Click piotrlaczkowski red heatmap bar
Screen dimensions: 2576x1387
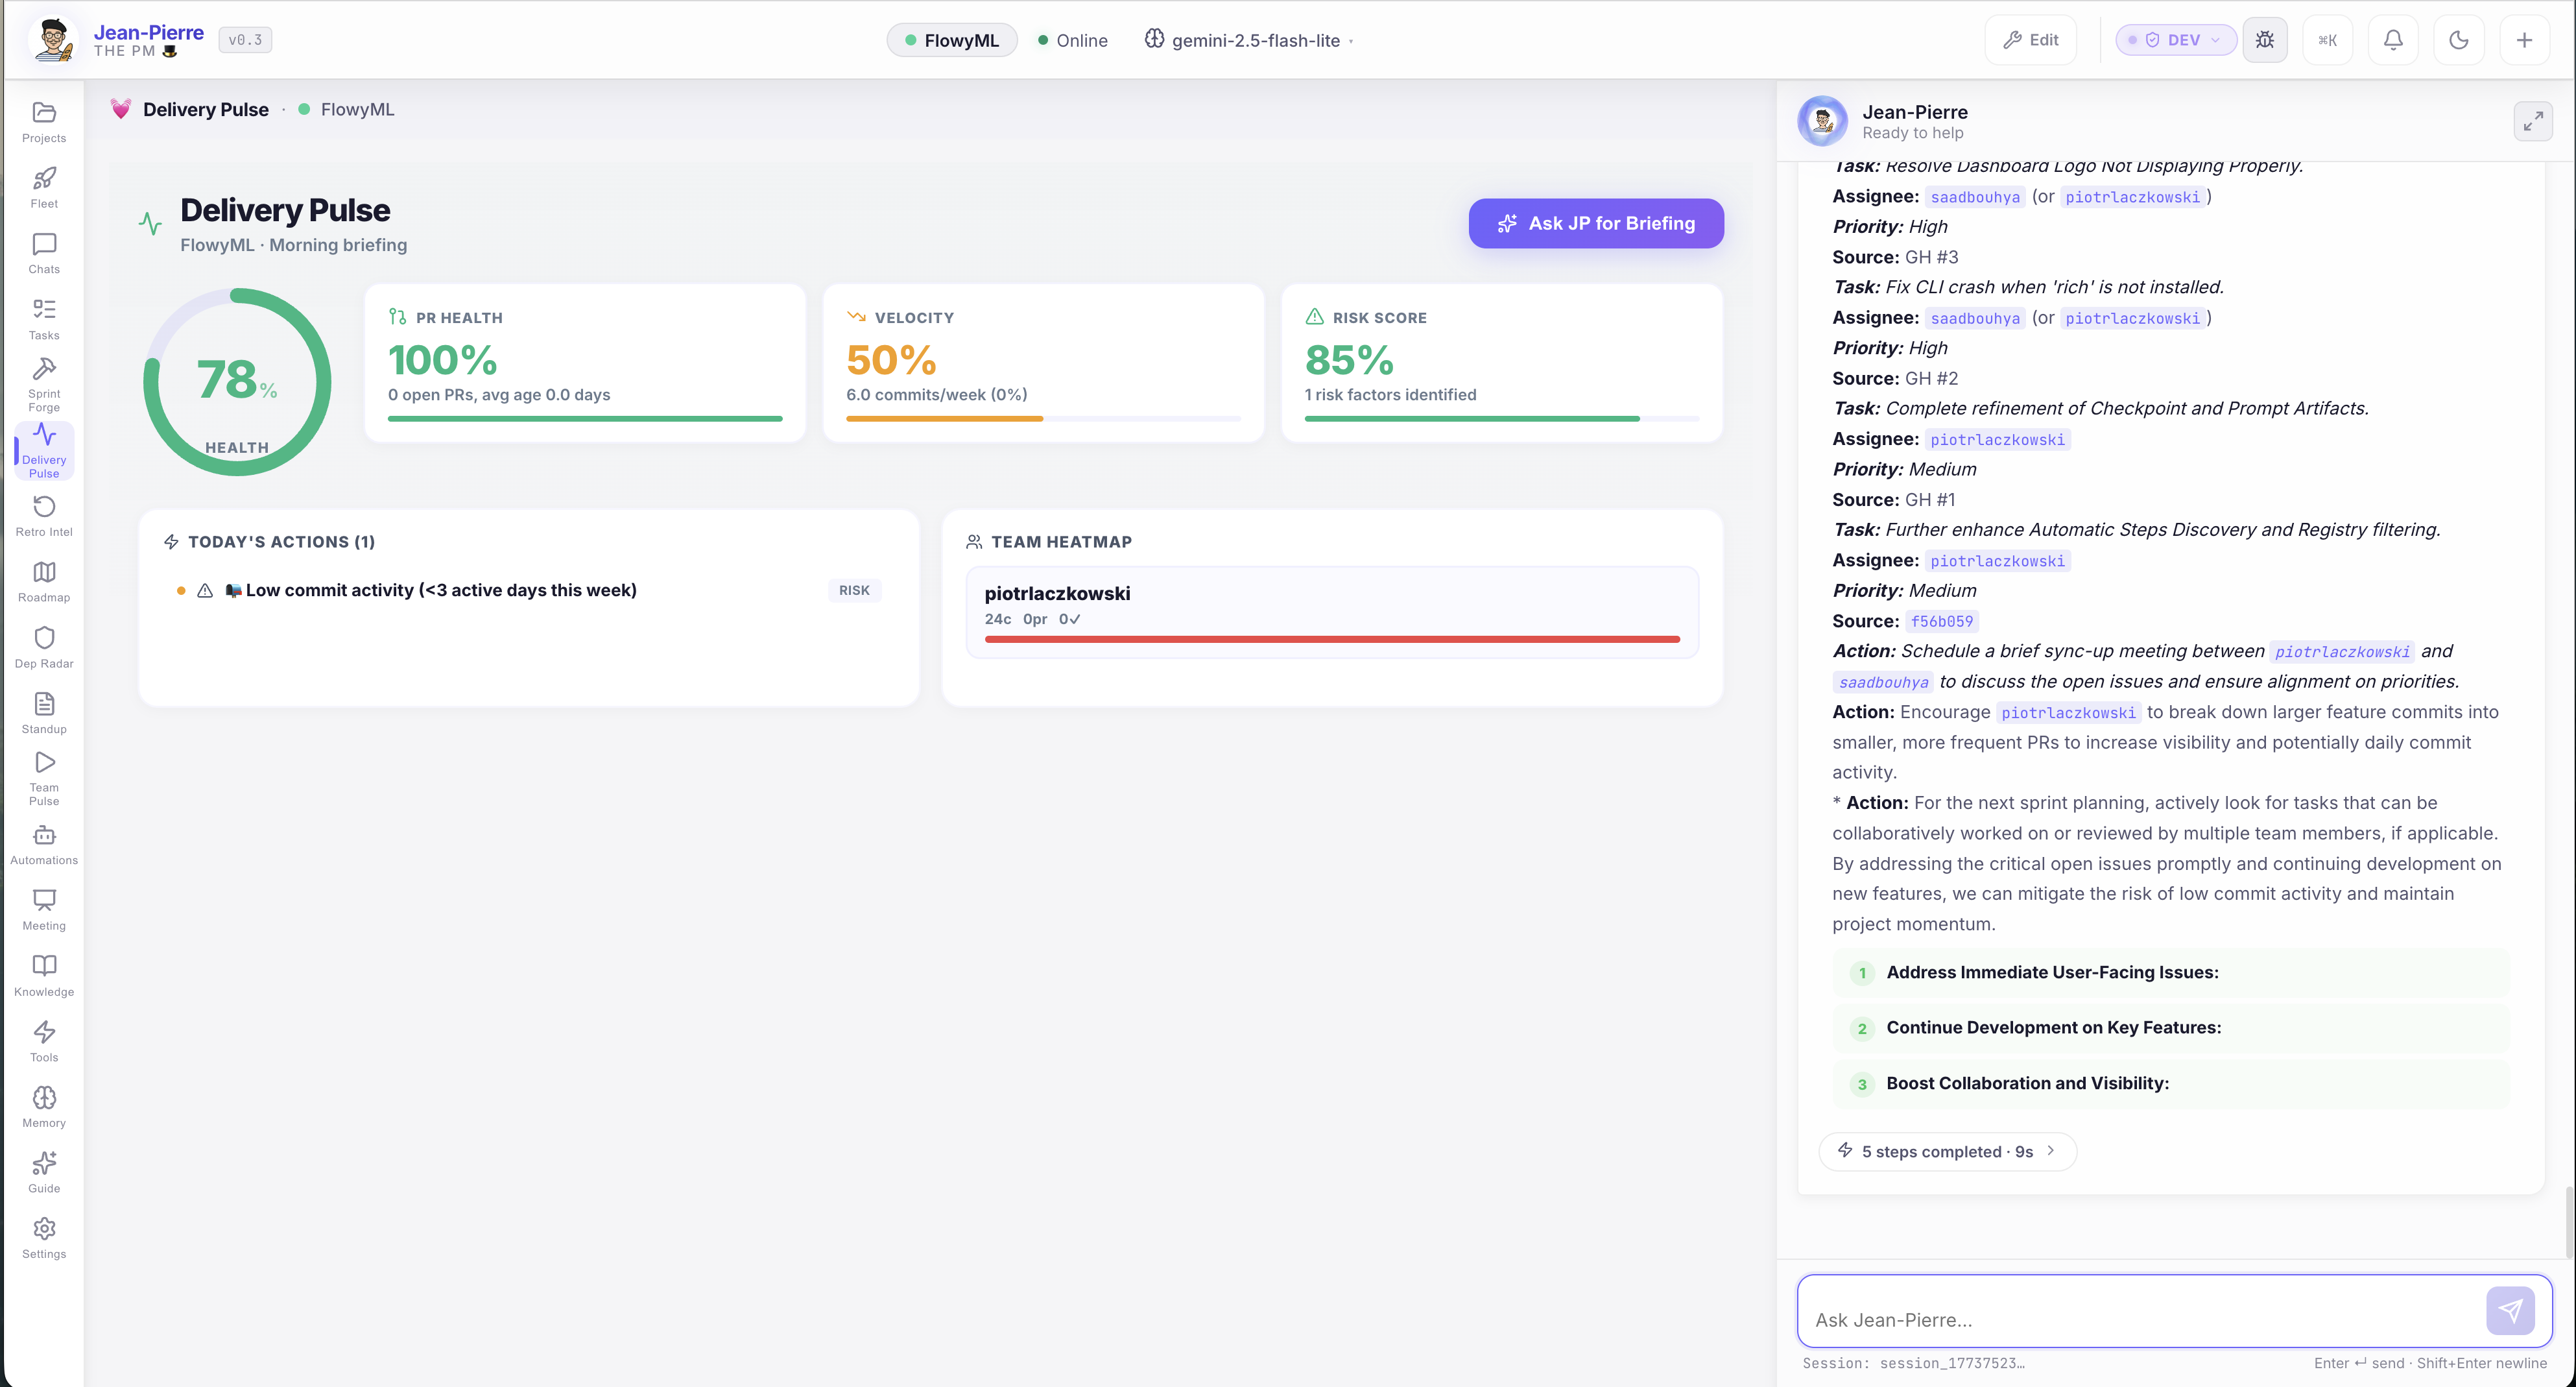[x=1332, y=638]
